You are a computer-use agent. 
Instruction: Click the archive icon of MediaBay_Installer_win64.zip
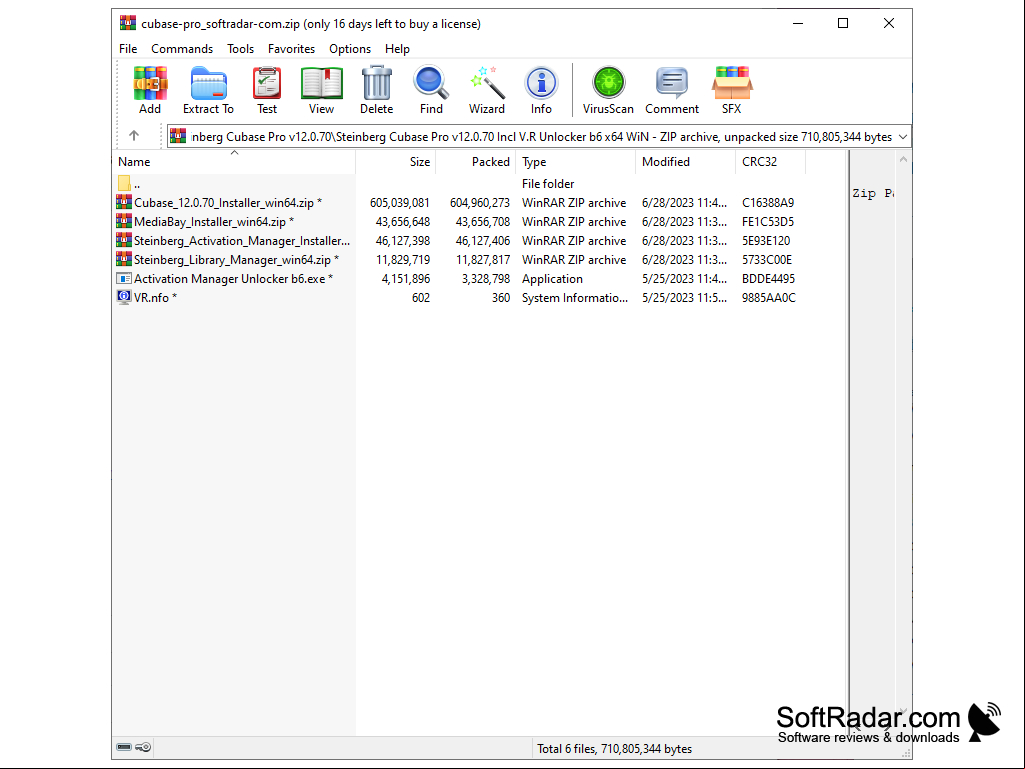[124, 221]
